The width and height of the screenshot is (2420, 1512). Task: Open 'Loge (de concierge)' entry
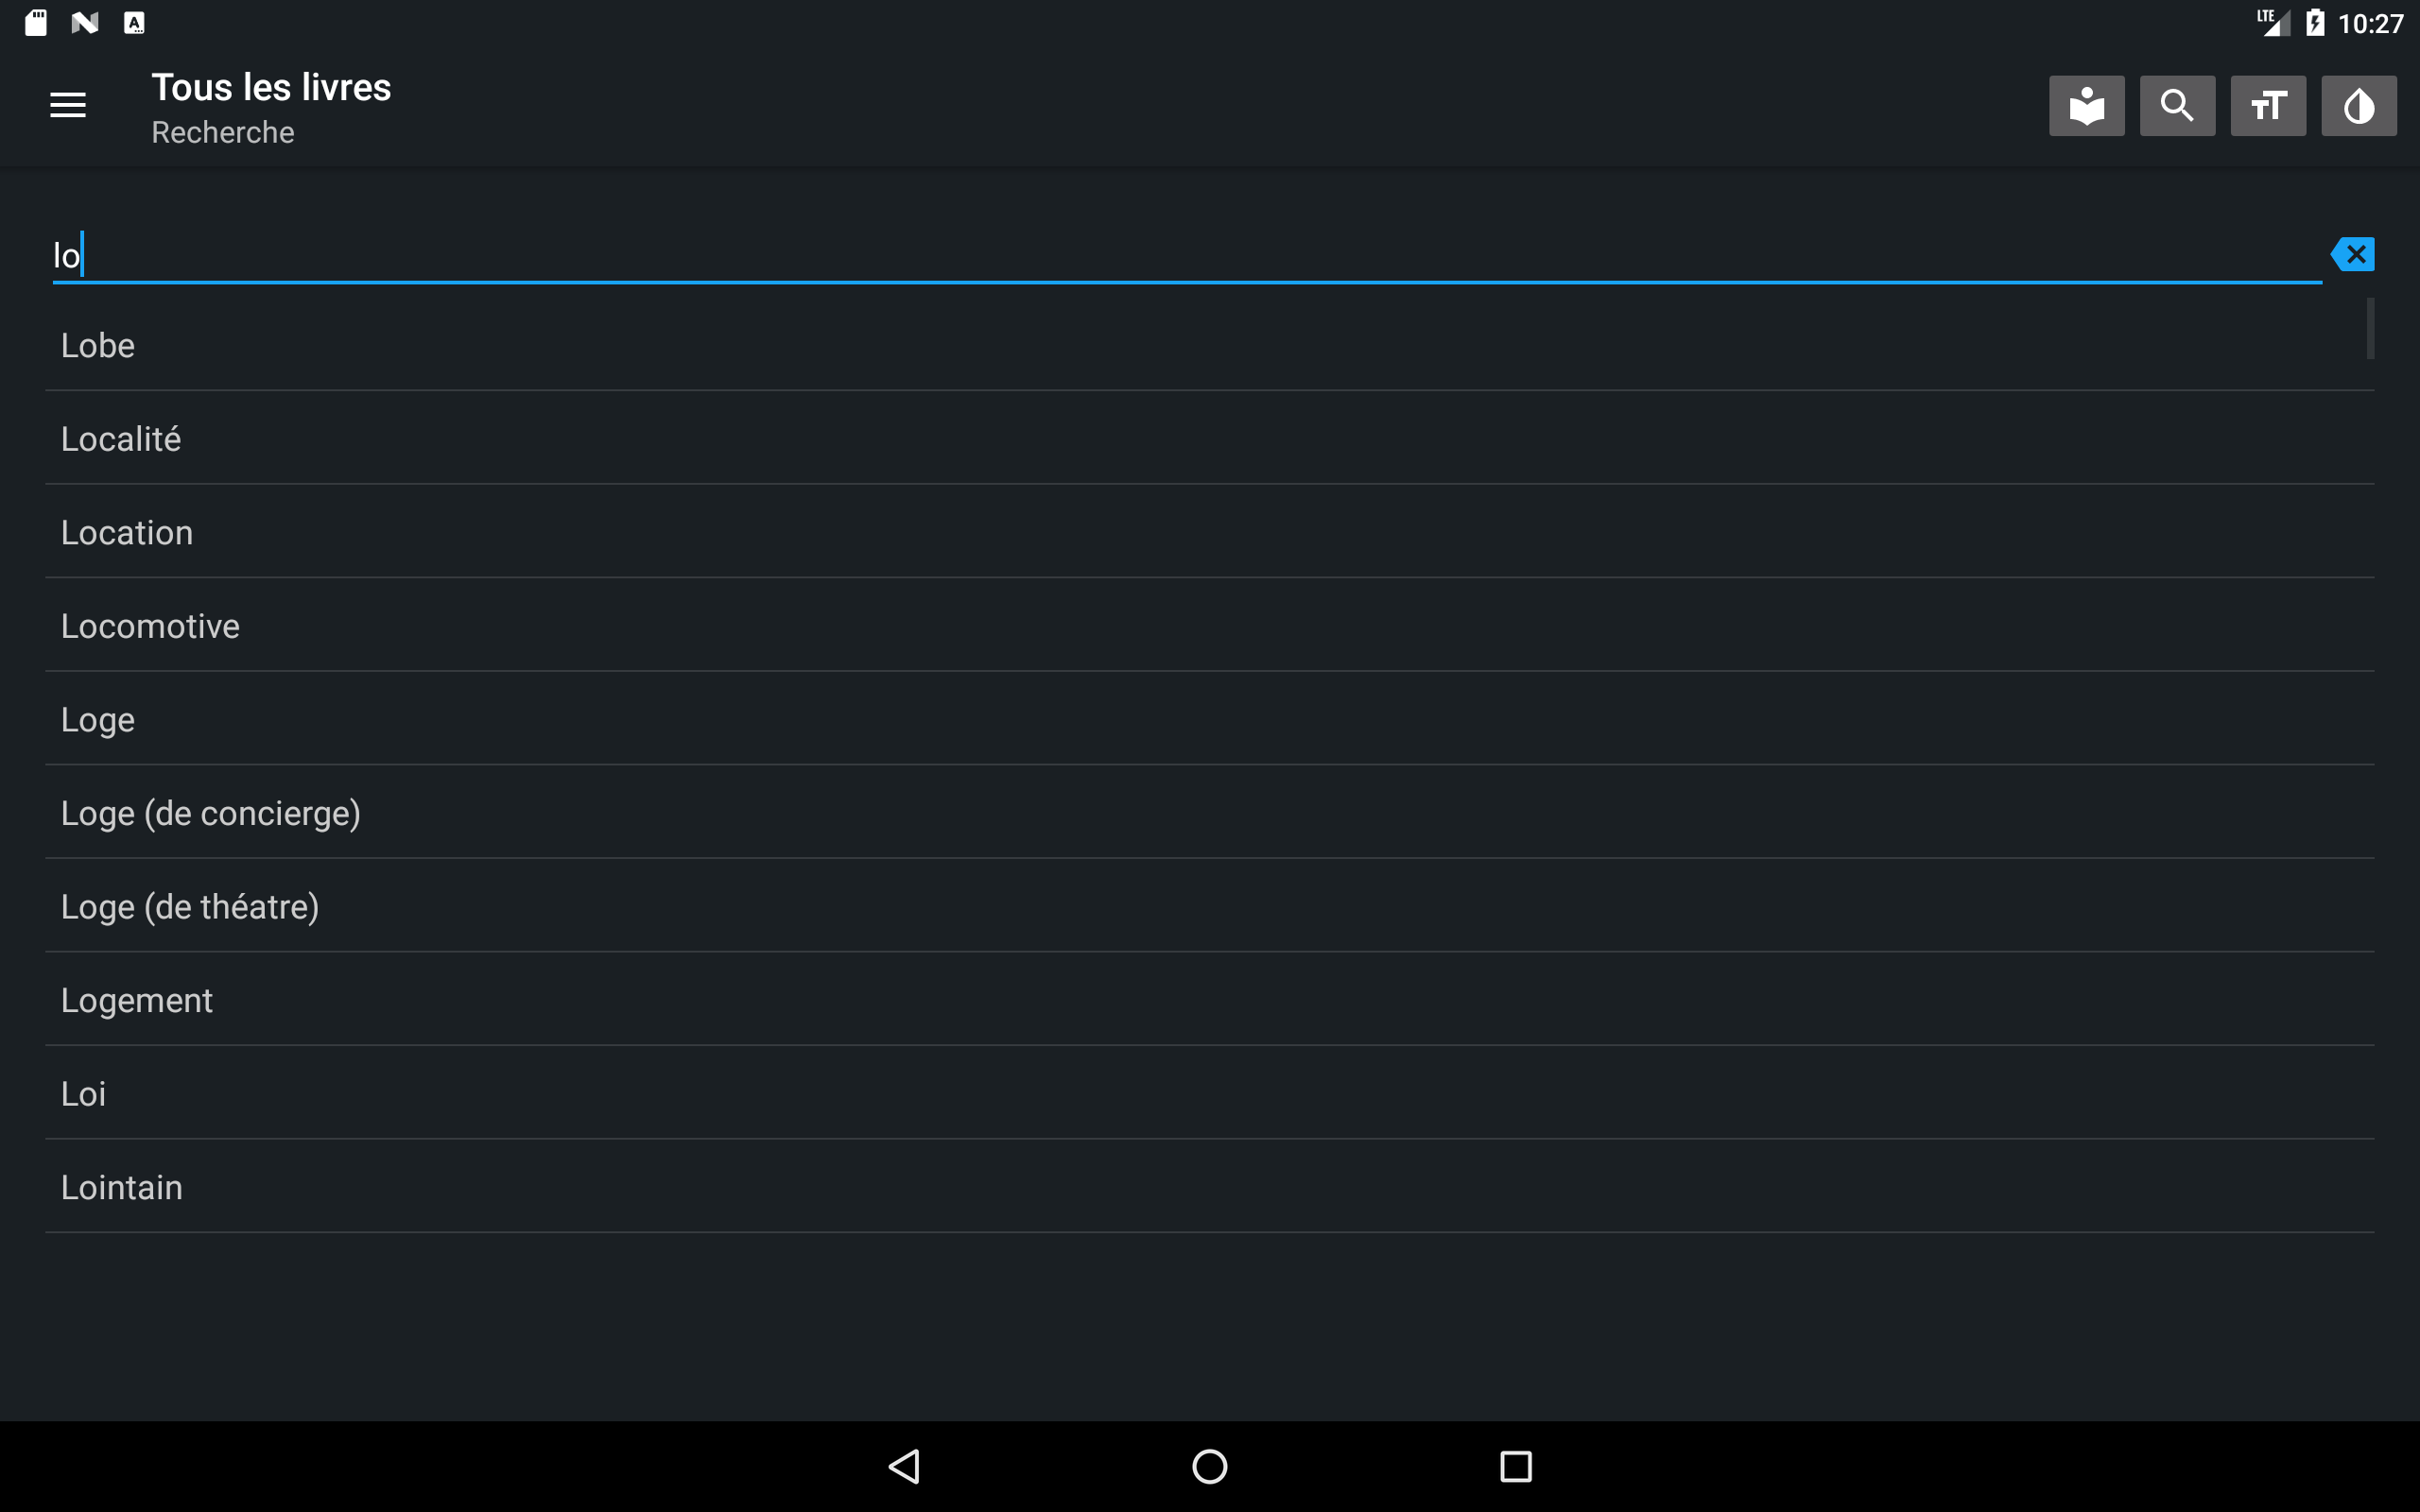pyautogui.click(x=1209, y=813)
